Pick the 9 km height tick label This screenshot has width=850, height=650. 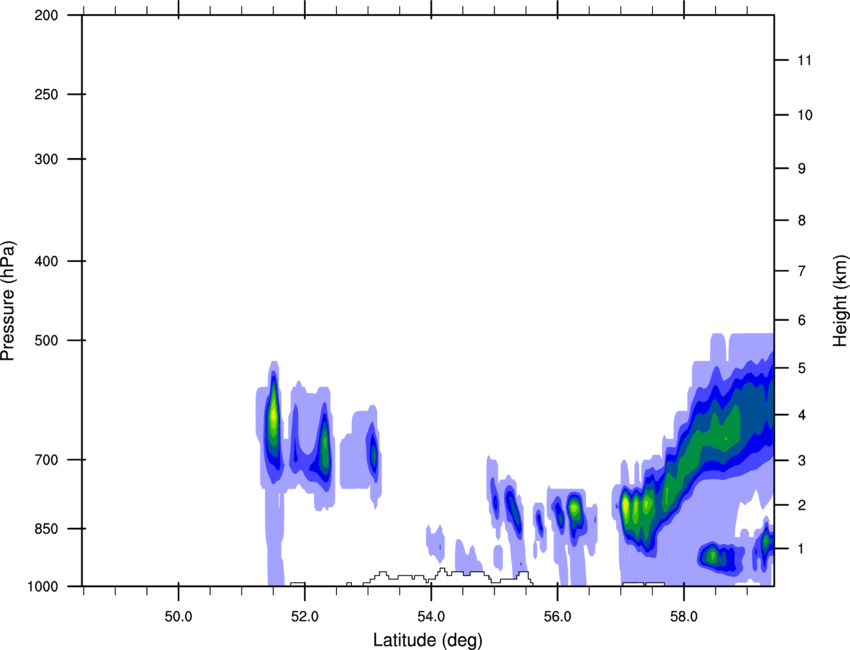802,169
